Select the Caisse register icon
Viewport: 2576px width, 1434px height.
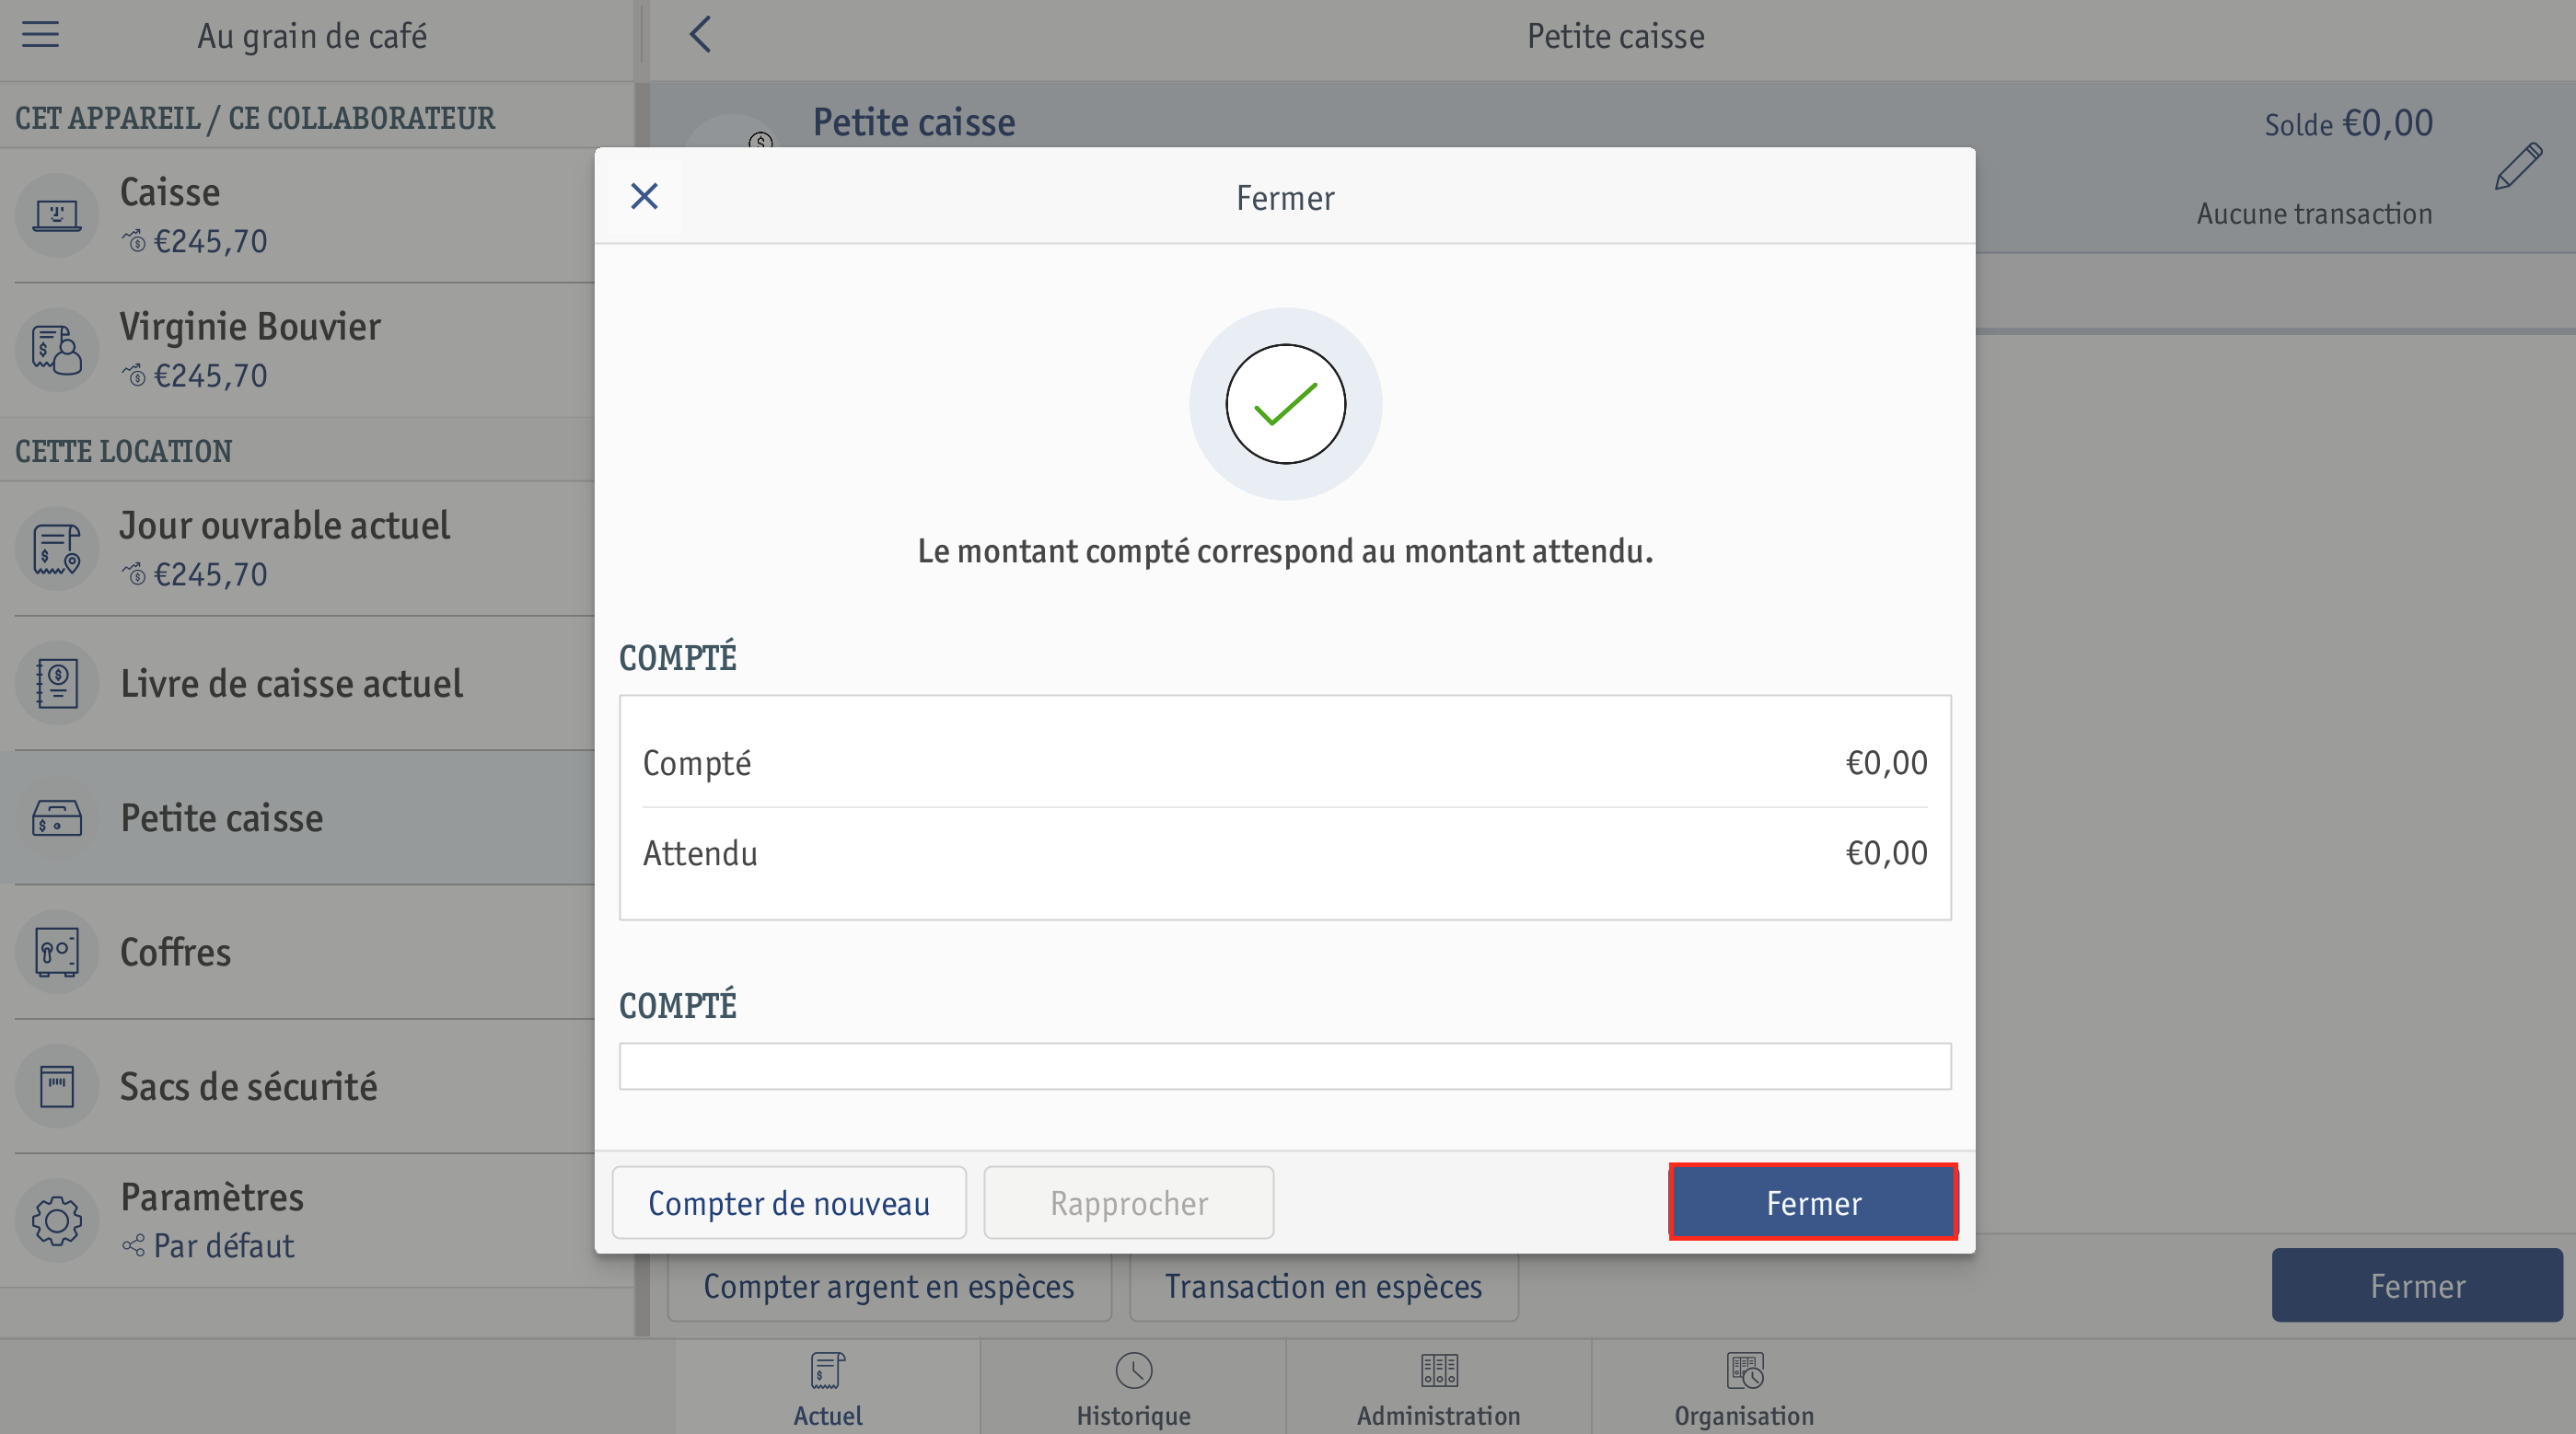coord(57,215)
